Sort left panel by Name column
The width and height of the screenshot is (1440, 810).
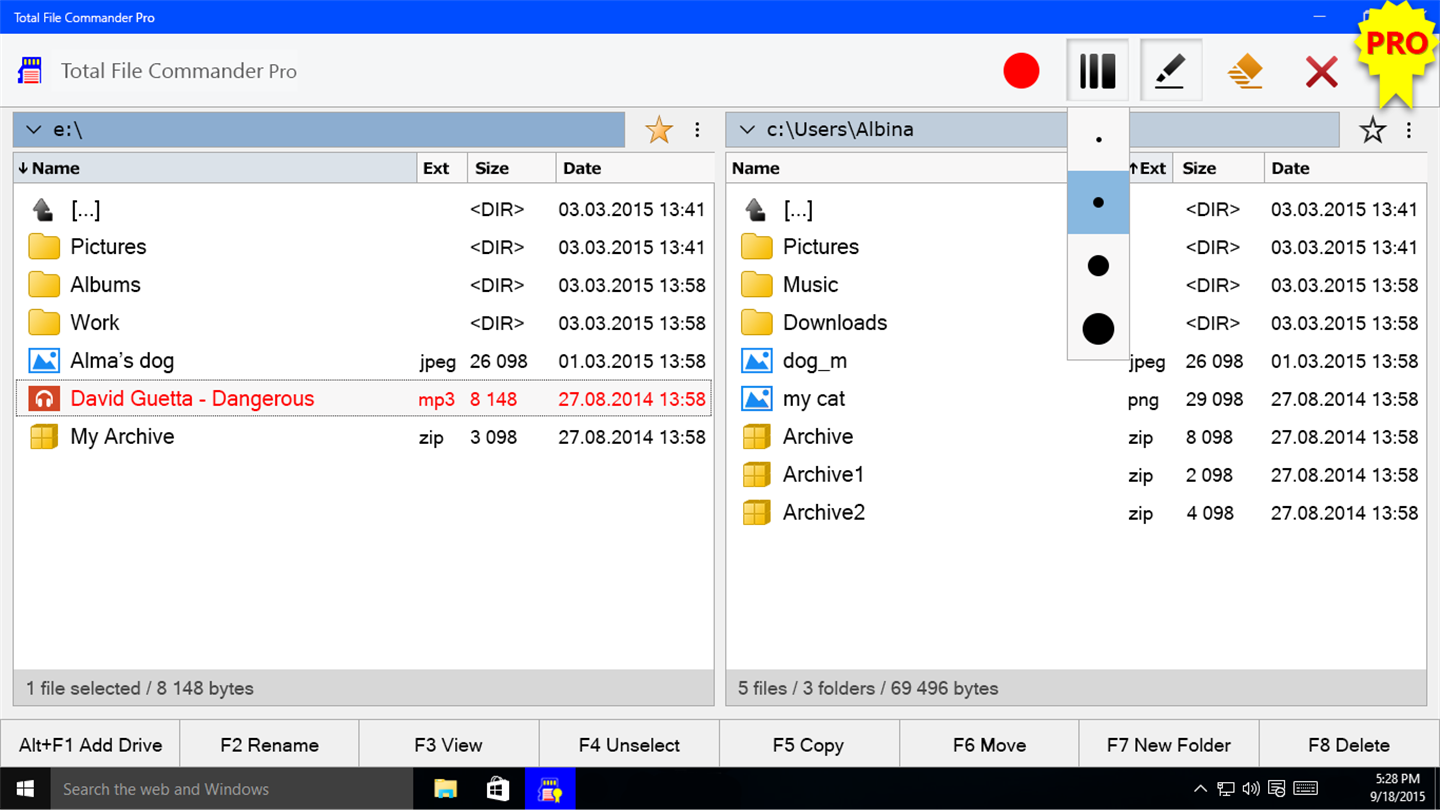pos(215,168)
